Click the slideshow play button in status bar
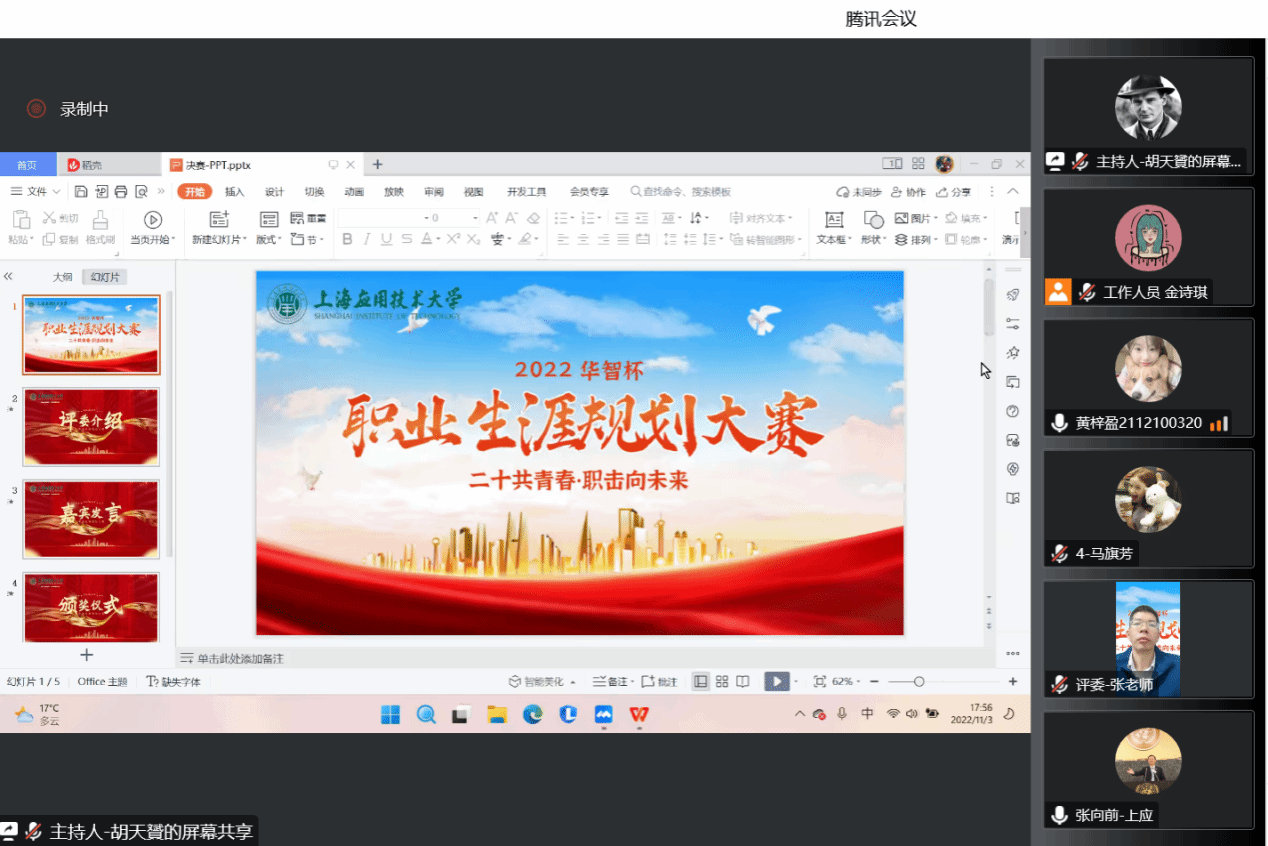Image resolution: width=1268 pixels, height=846 pixels. pos(776,681)
